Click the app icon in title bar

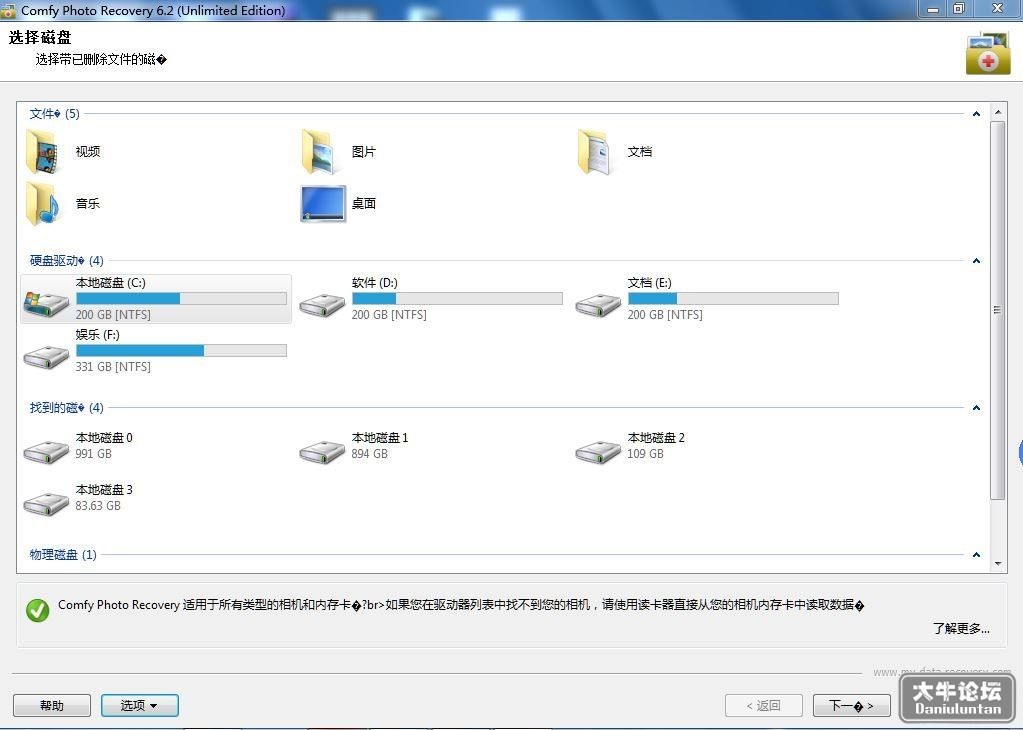click(x=8, y=10)
